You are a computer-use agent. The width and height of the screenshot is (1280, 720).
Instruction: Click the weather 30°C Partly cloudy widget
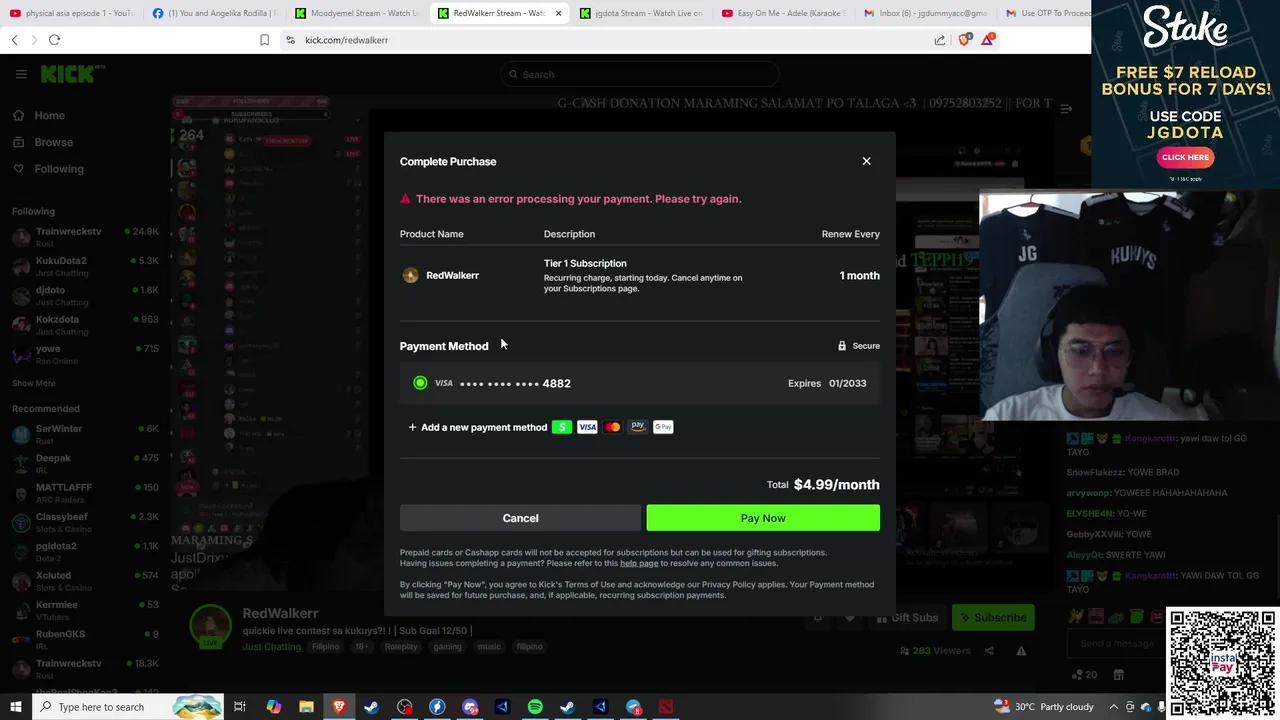1044,707
